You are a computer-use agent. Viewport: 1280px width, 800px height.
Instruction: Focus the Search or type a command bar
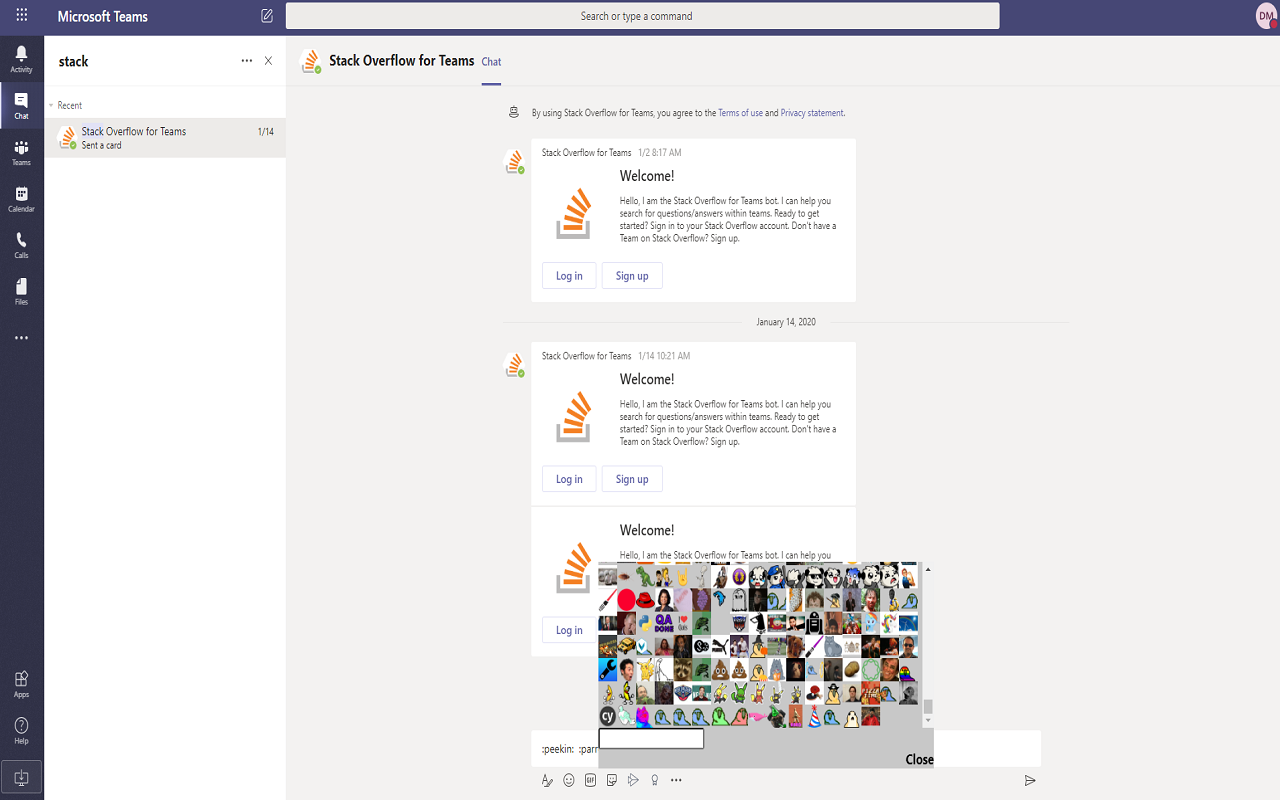(x=642, y=16)
